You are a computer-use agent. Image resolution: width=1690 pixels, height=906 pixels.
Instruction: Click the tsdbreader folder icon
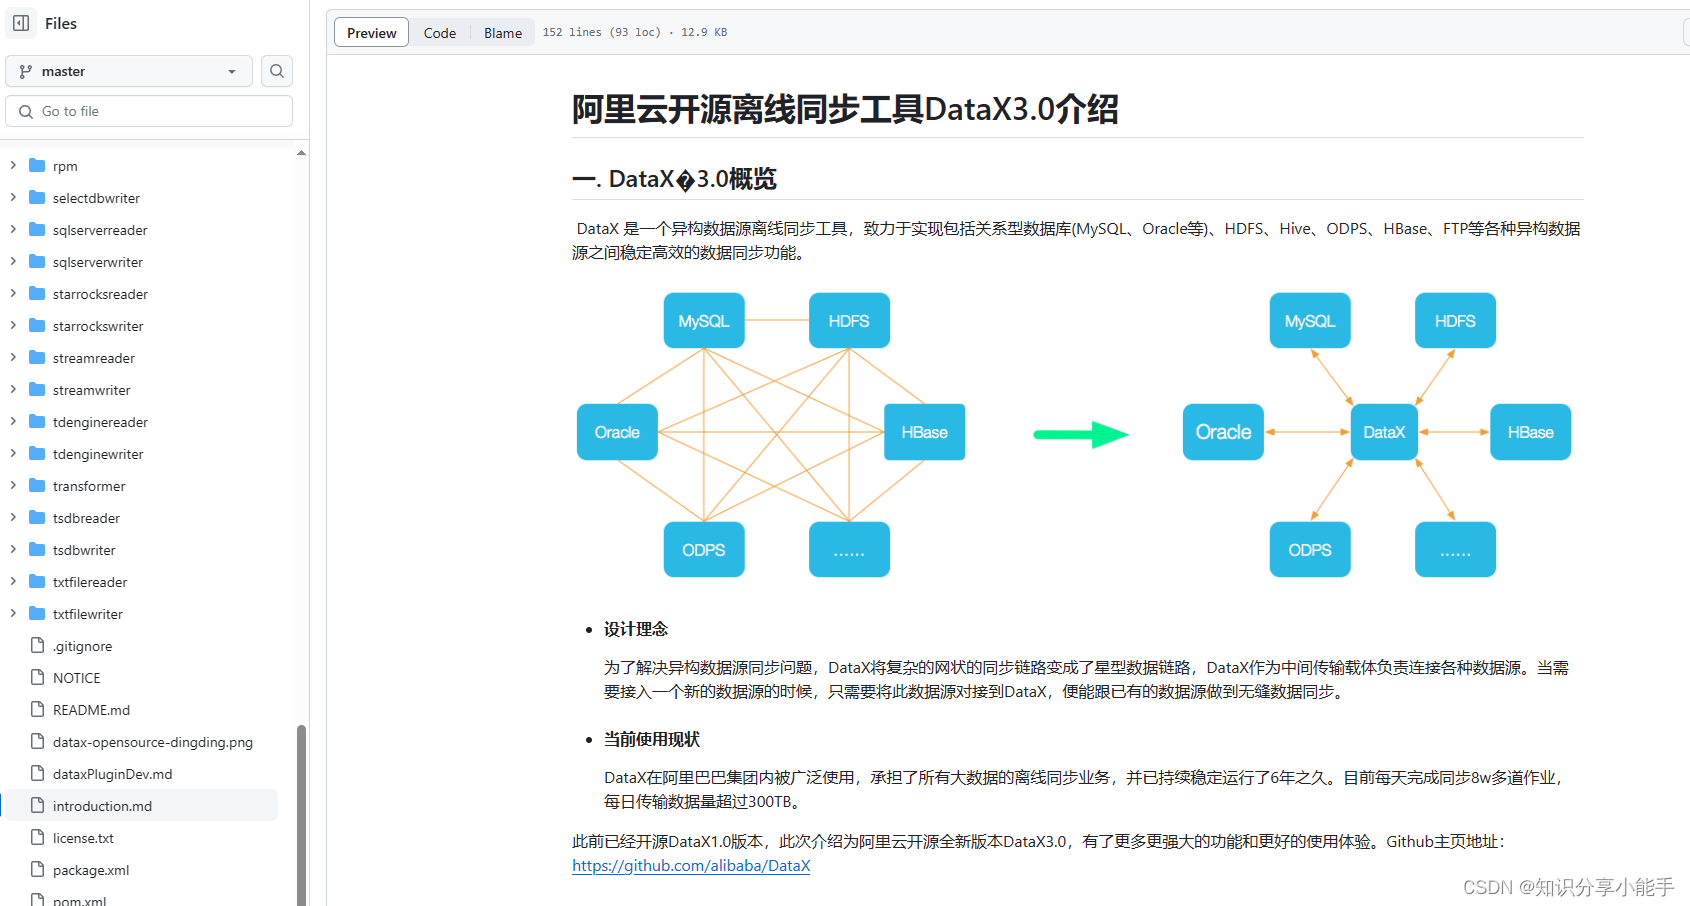38,517
